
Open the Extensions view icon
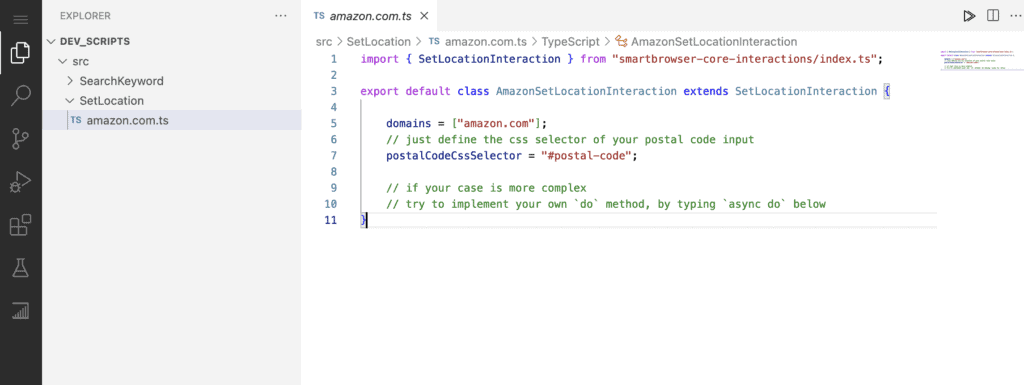pos(21,225)
